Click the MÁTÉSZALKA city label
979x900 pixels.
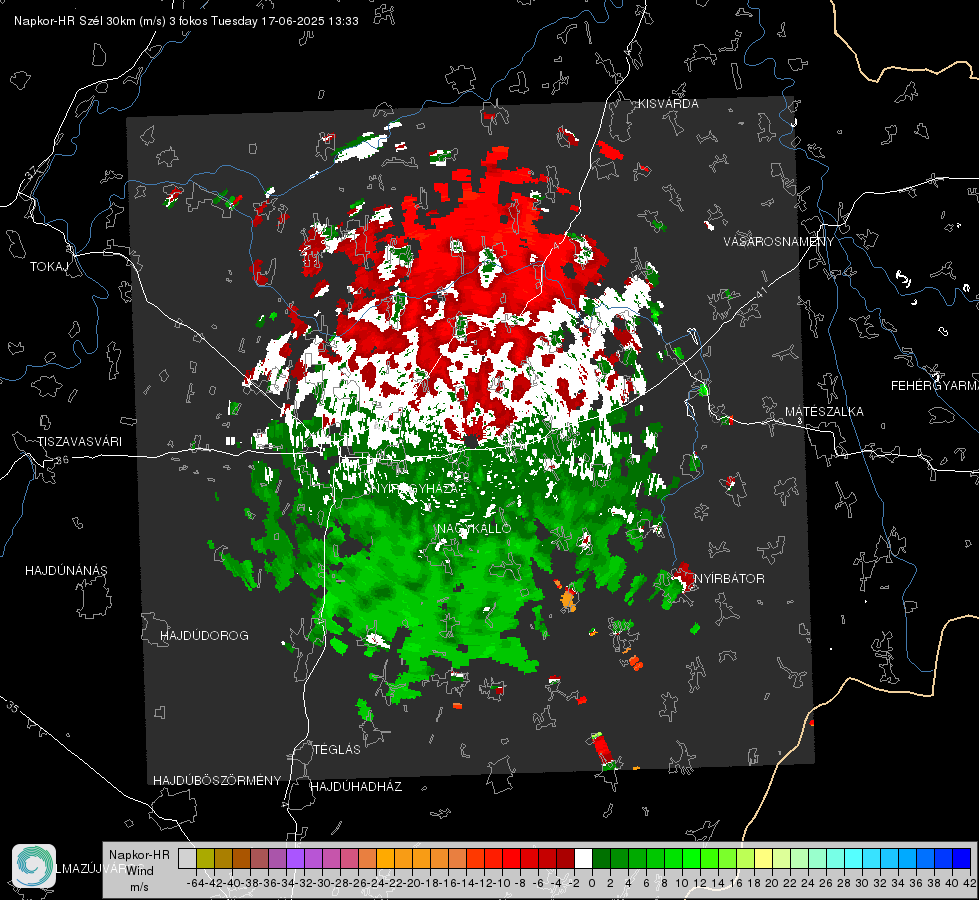tap(824, 412)
